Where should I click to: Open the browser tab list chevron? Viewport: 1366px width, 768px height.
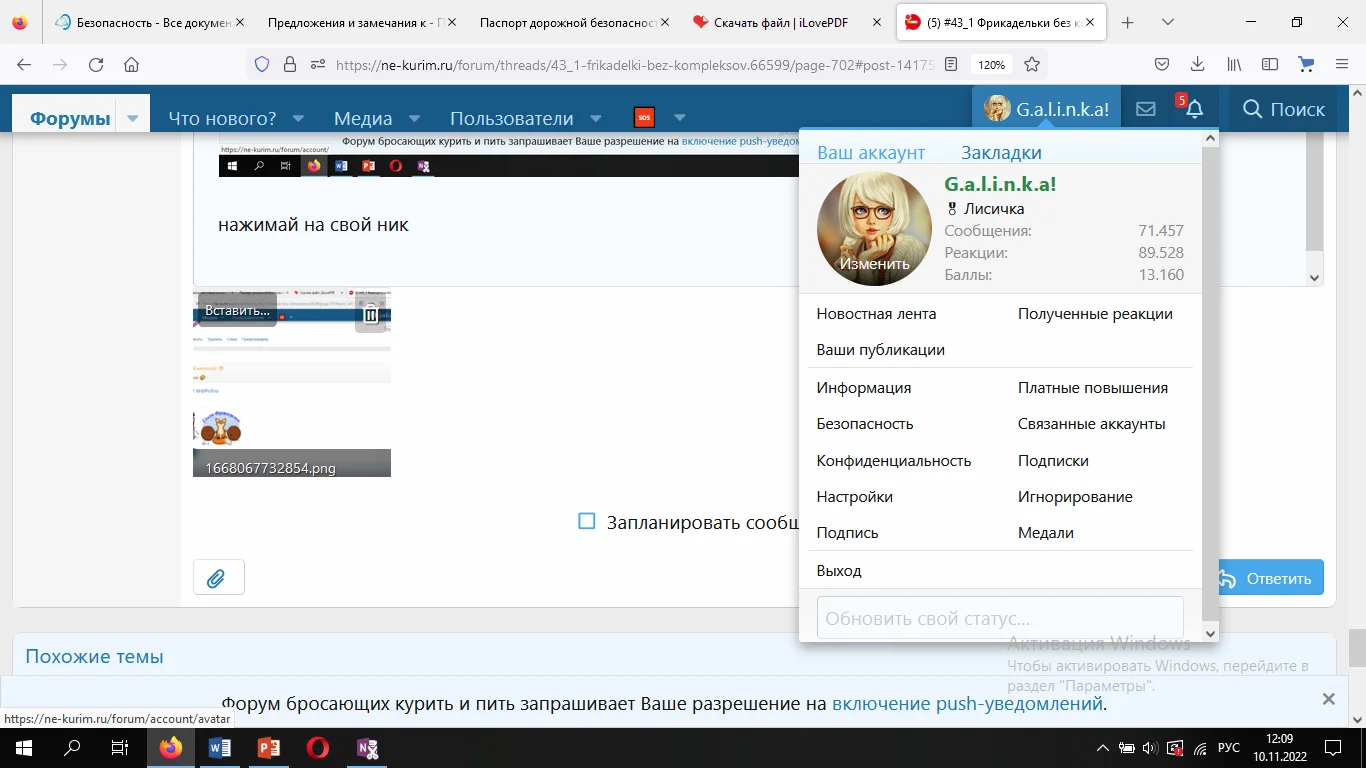click(x=1168, y=21)
